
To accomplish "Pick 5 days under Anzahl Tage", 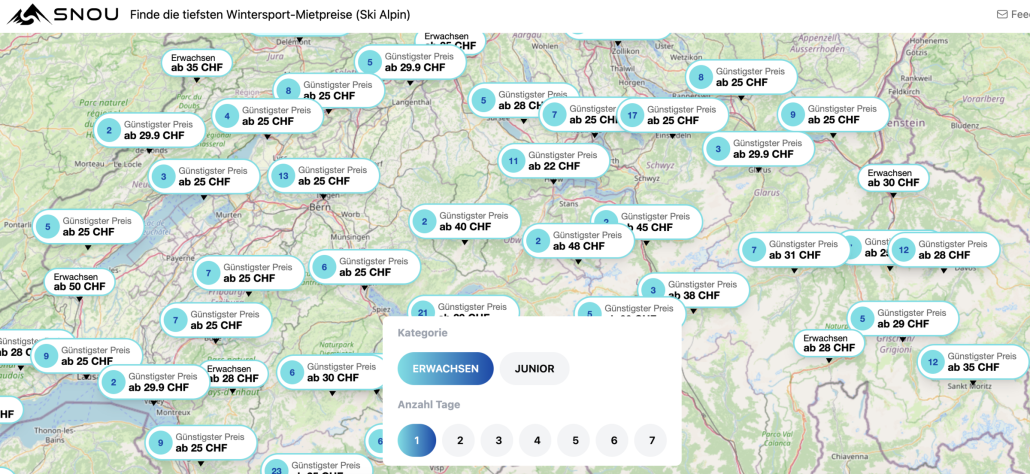I will pos(574,440).
